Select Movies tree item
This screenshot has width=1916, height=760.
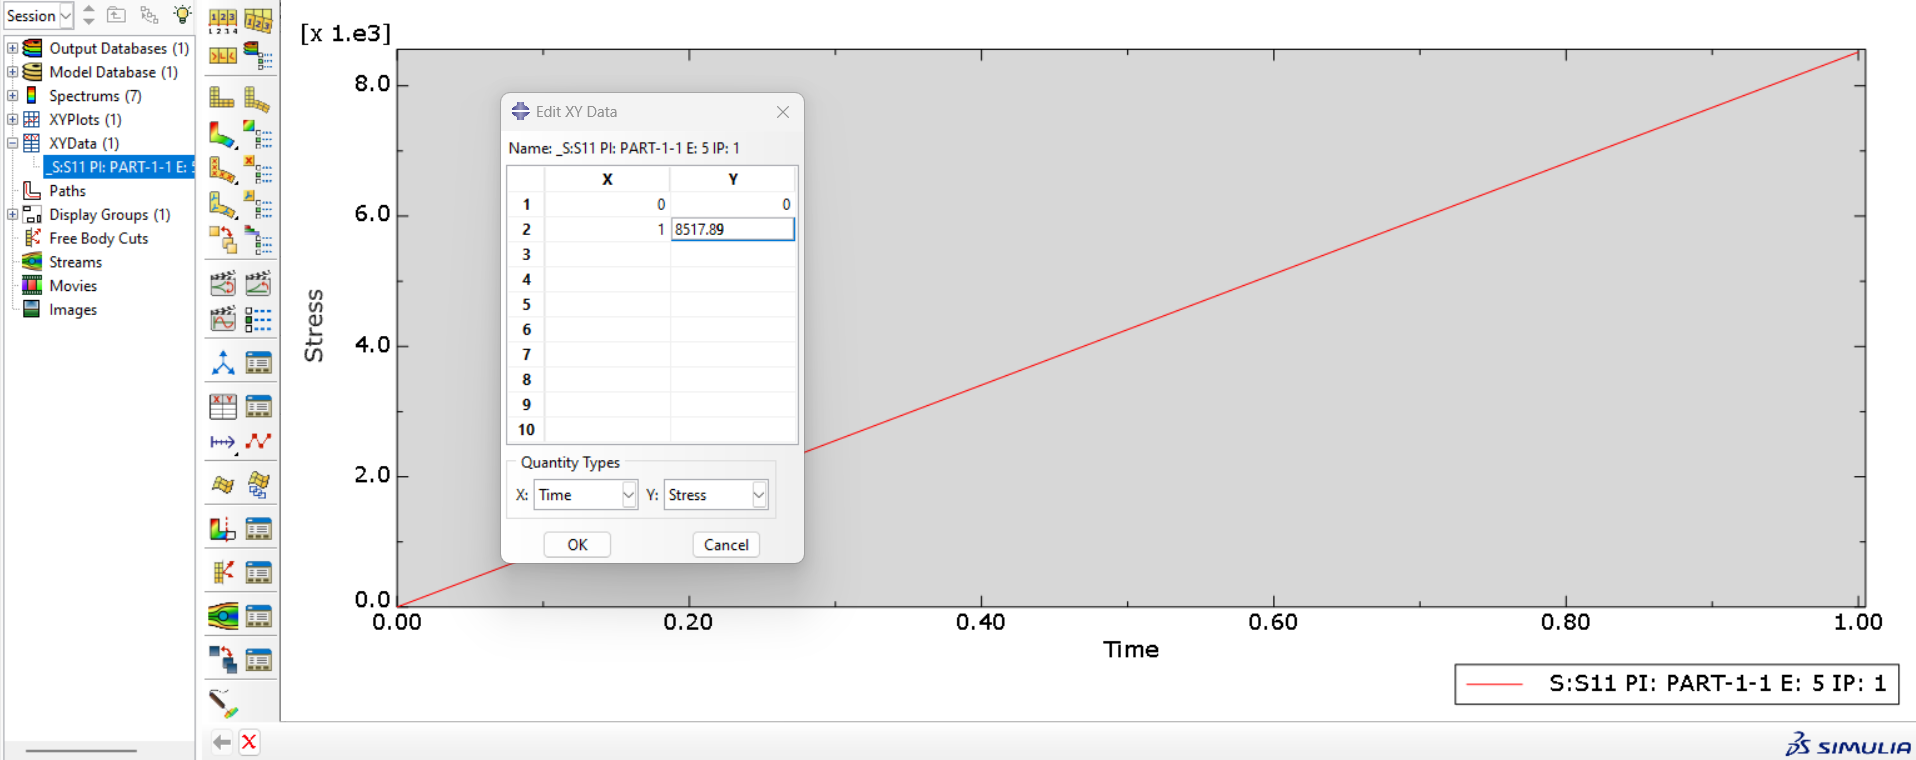(73, 286)
